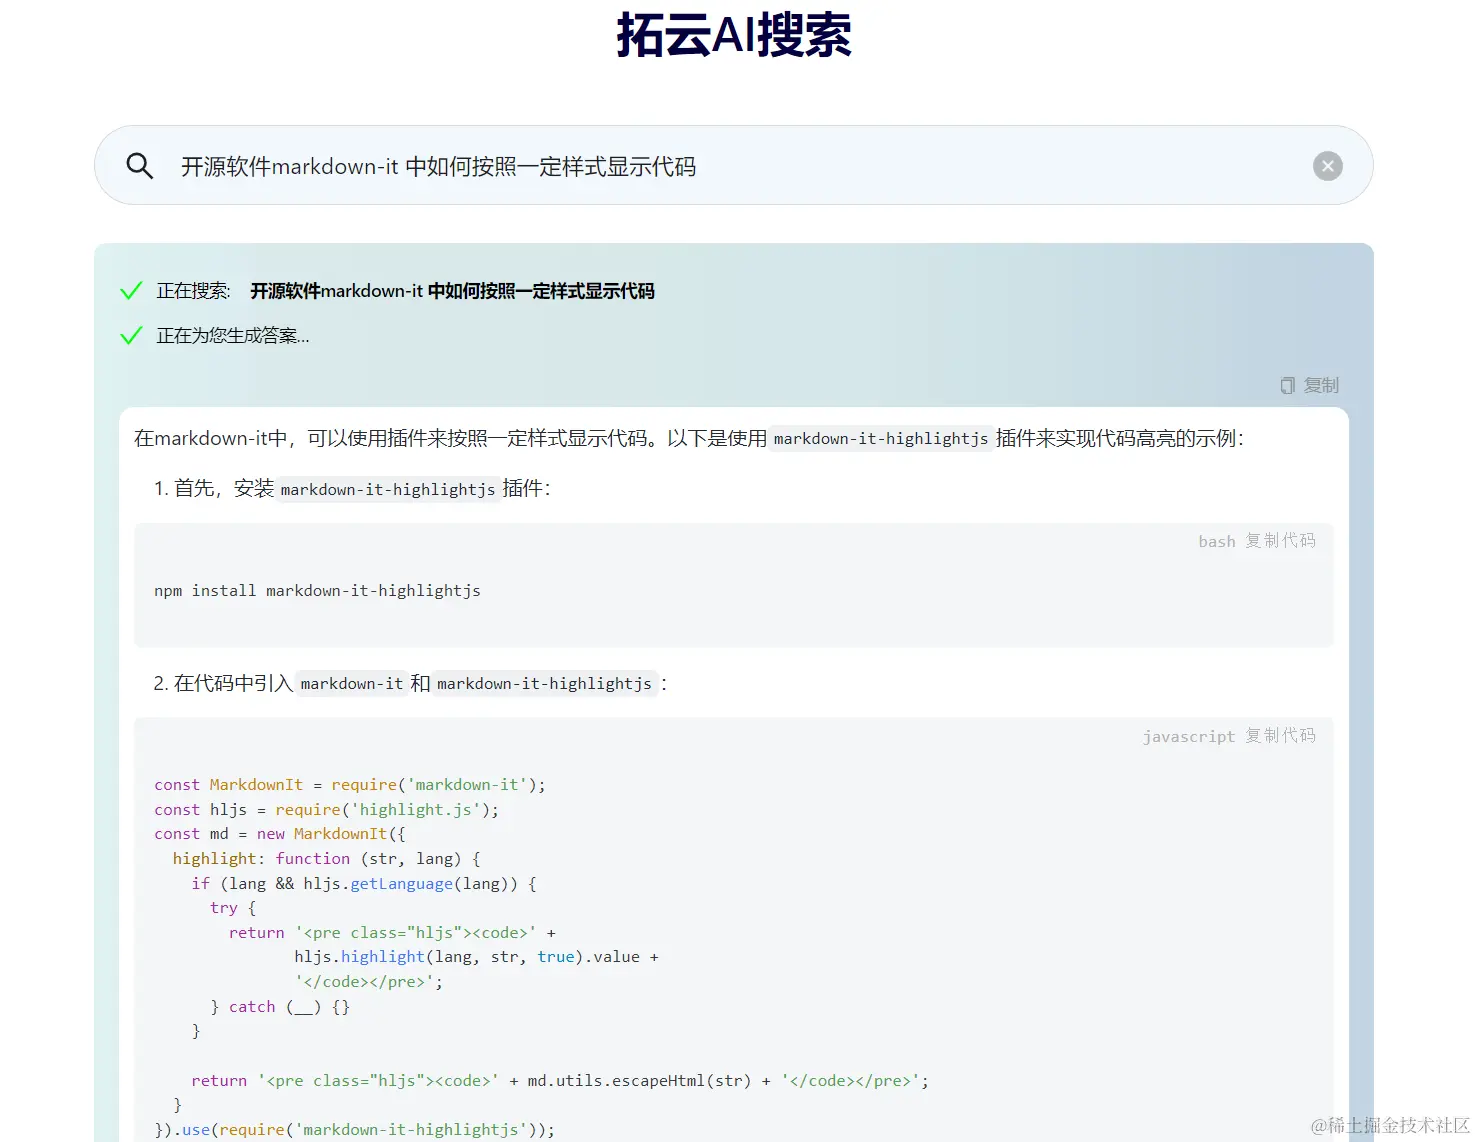Select the inline code markdown-it in step 2
Screen dimensions: 1477x1142
click(x=351, y=683)
